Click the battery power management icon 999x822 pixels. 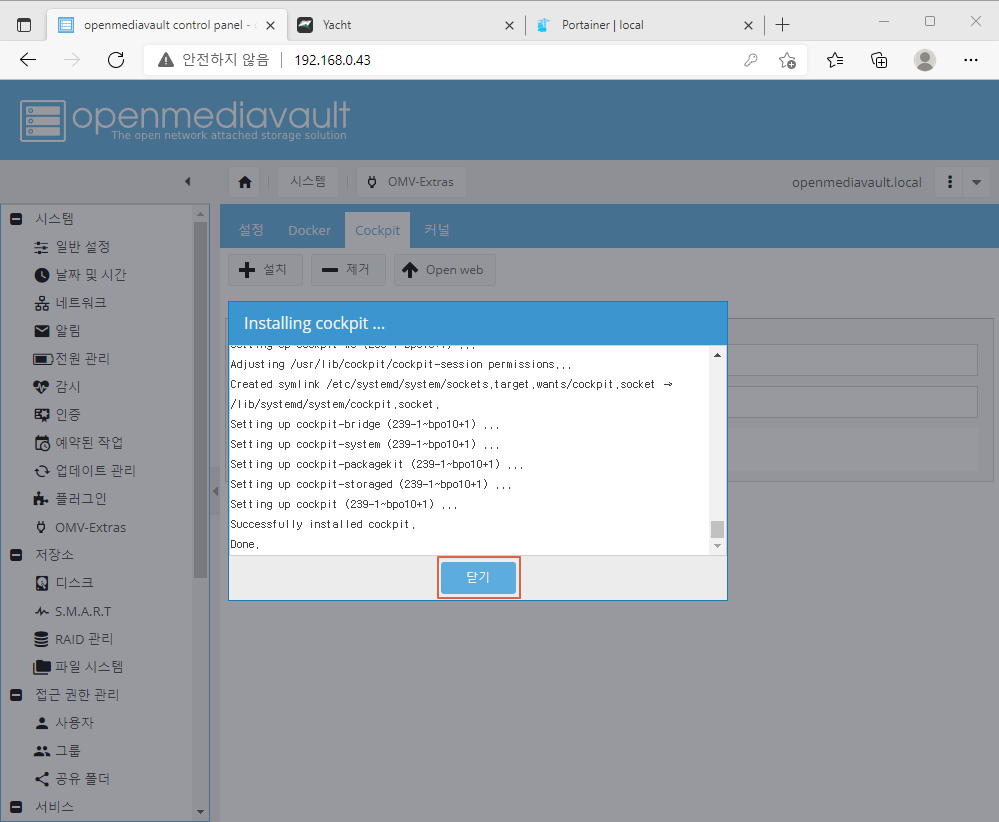43,359
